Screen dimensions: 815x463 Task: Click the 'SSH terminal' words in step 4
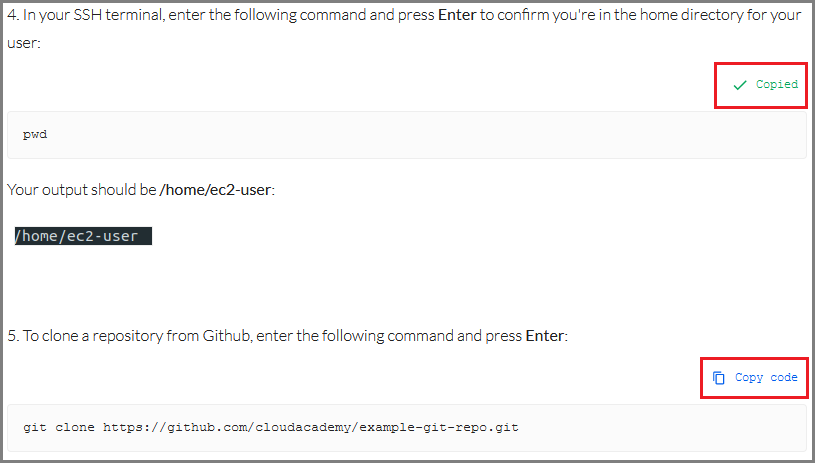point(119,15)
